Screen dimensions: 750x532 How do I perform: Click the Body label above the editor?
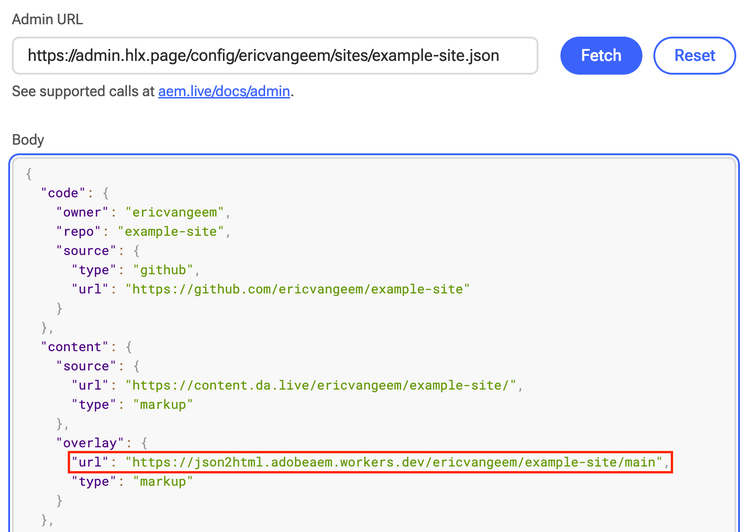click(x=28, y=140)
